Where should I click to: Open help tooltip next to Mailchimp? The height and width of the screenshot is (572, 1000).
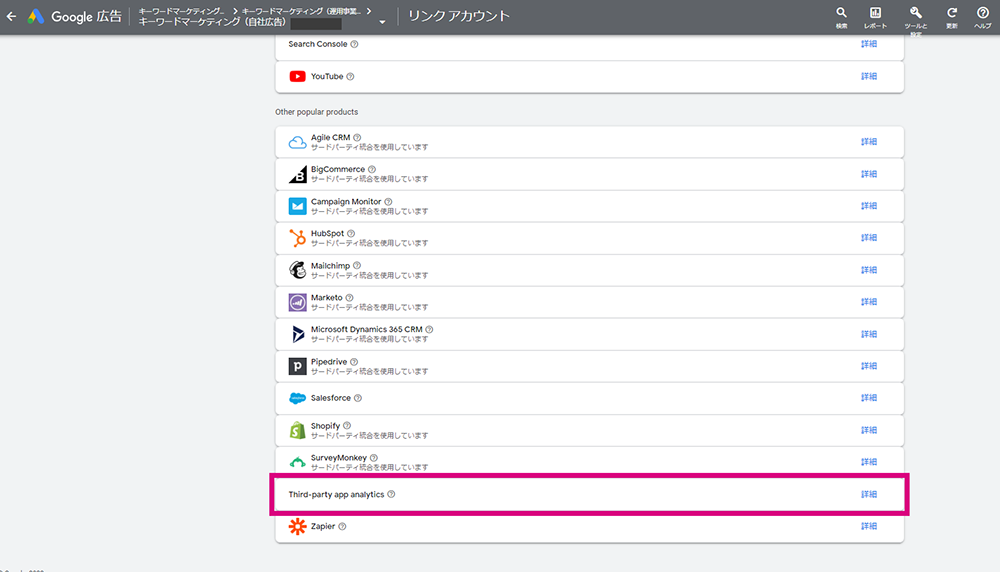[357, 265]
